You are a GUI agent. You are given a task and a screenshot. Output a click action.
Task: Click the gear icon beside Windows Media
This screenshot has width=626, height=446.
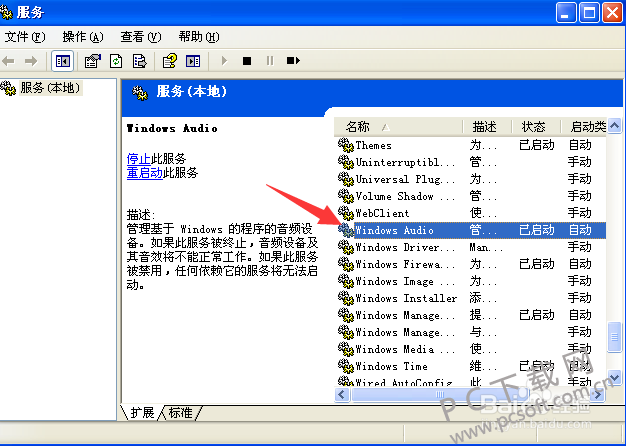pos(346,349)
